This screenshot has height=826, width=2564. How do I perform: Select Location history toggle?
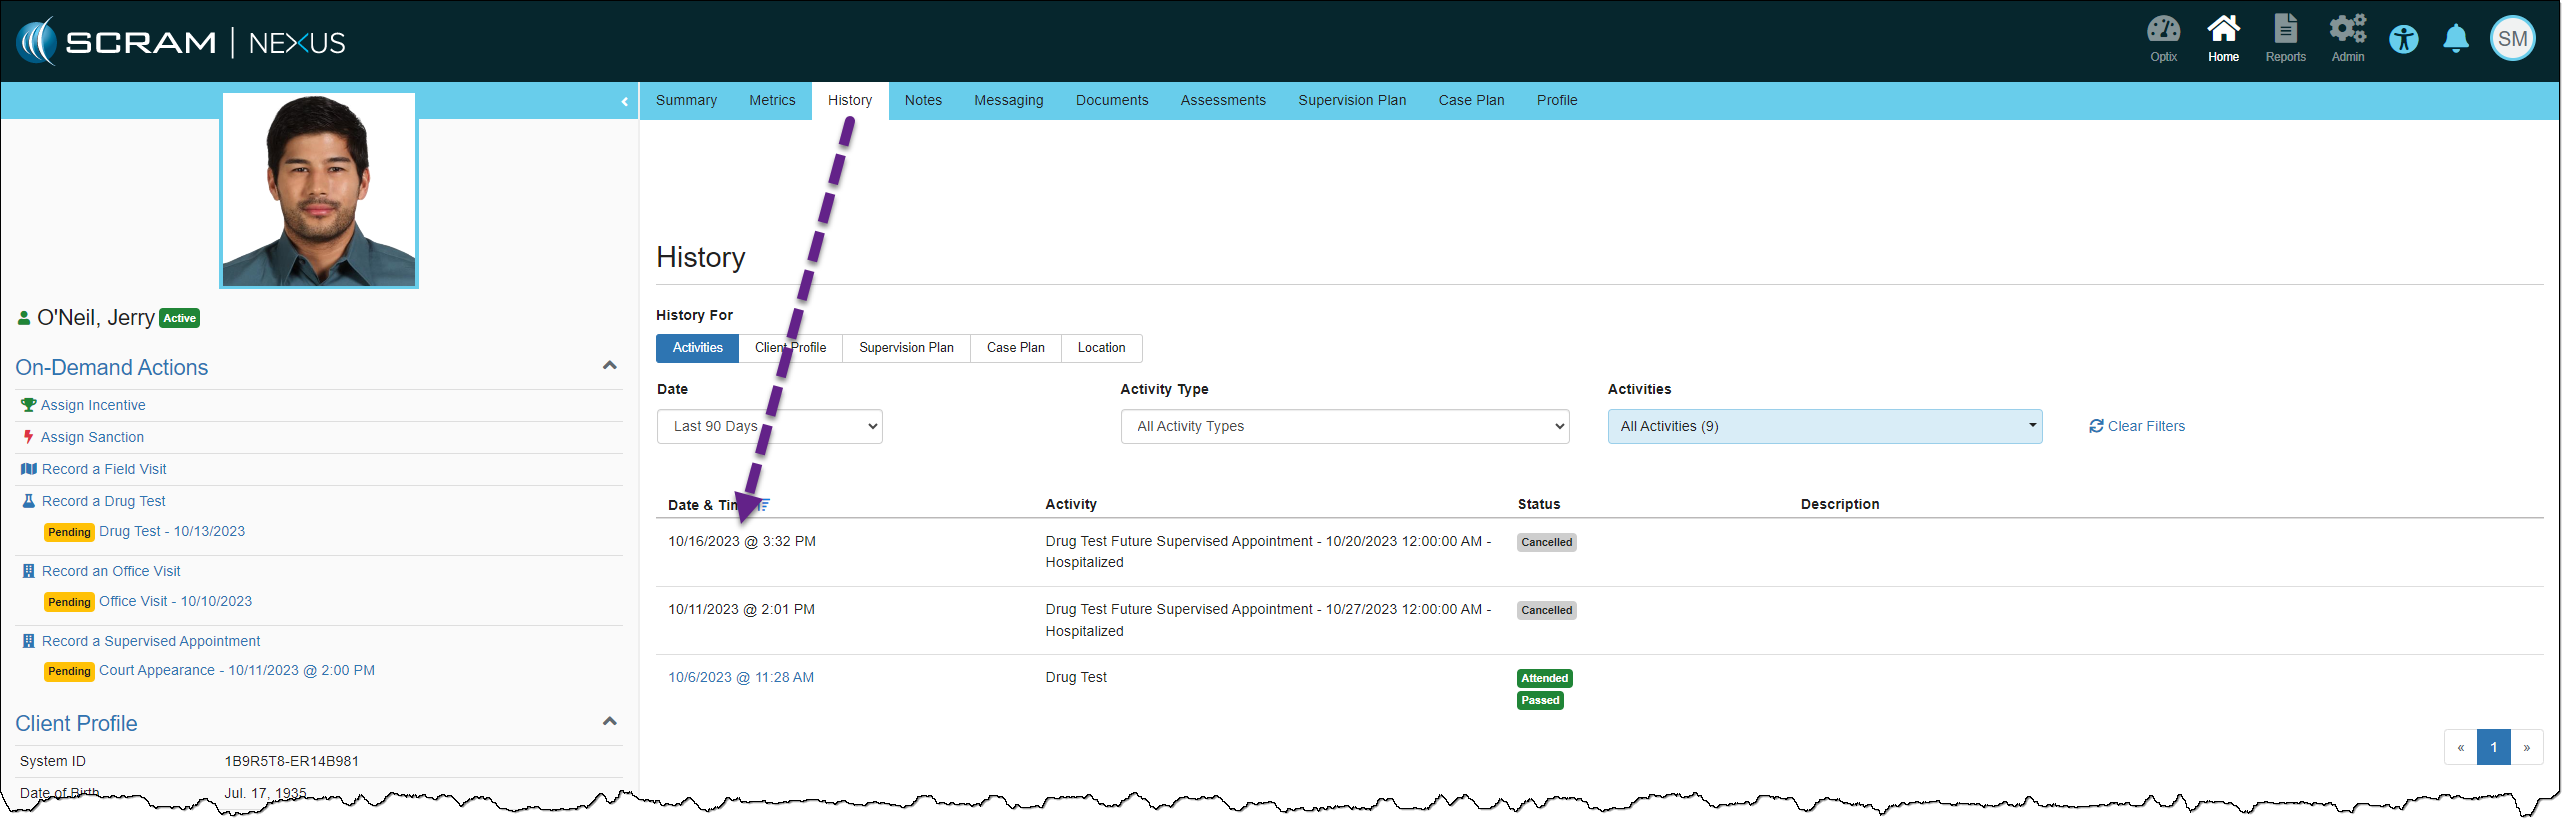1101,348
